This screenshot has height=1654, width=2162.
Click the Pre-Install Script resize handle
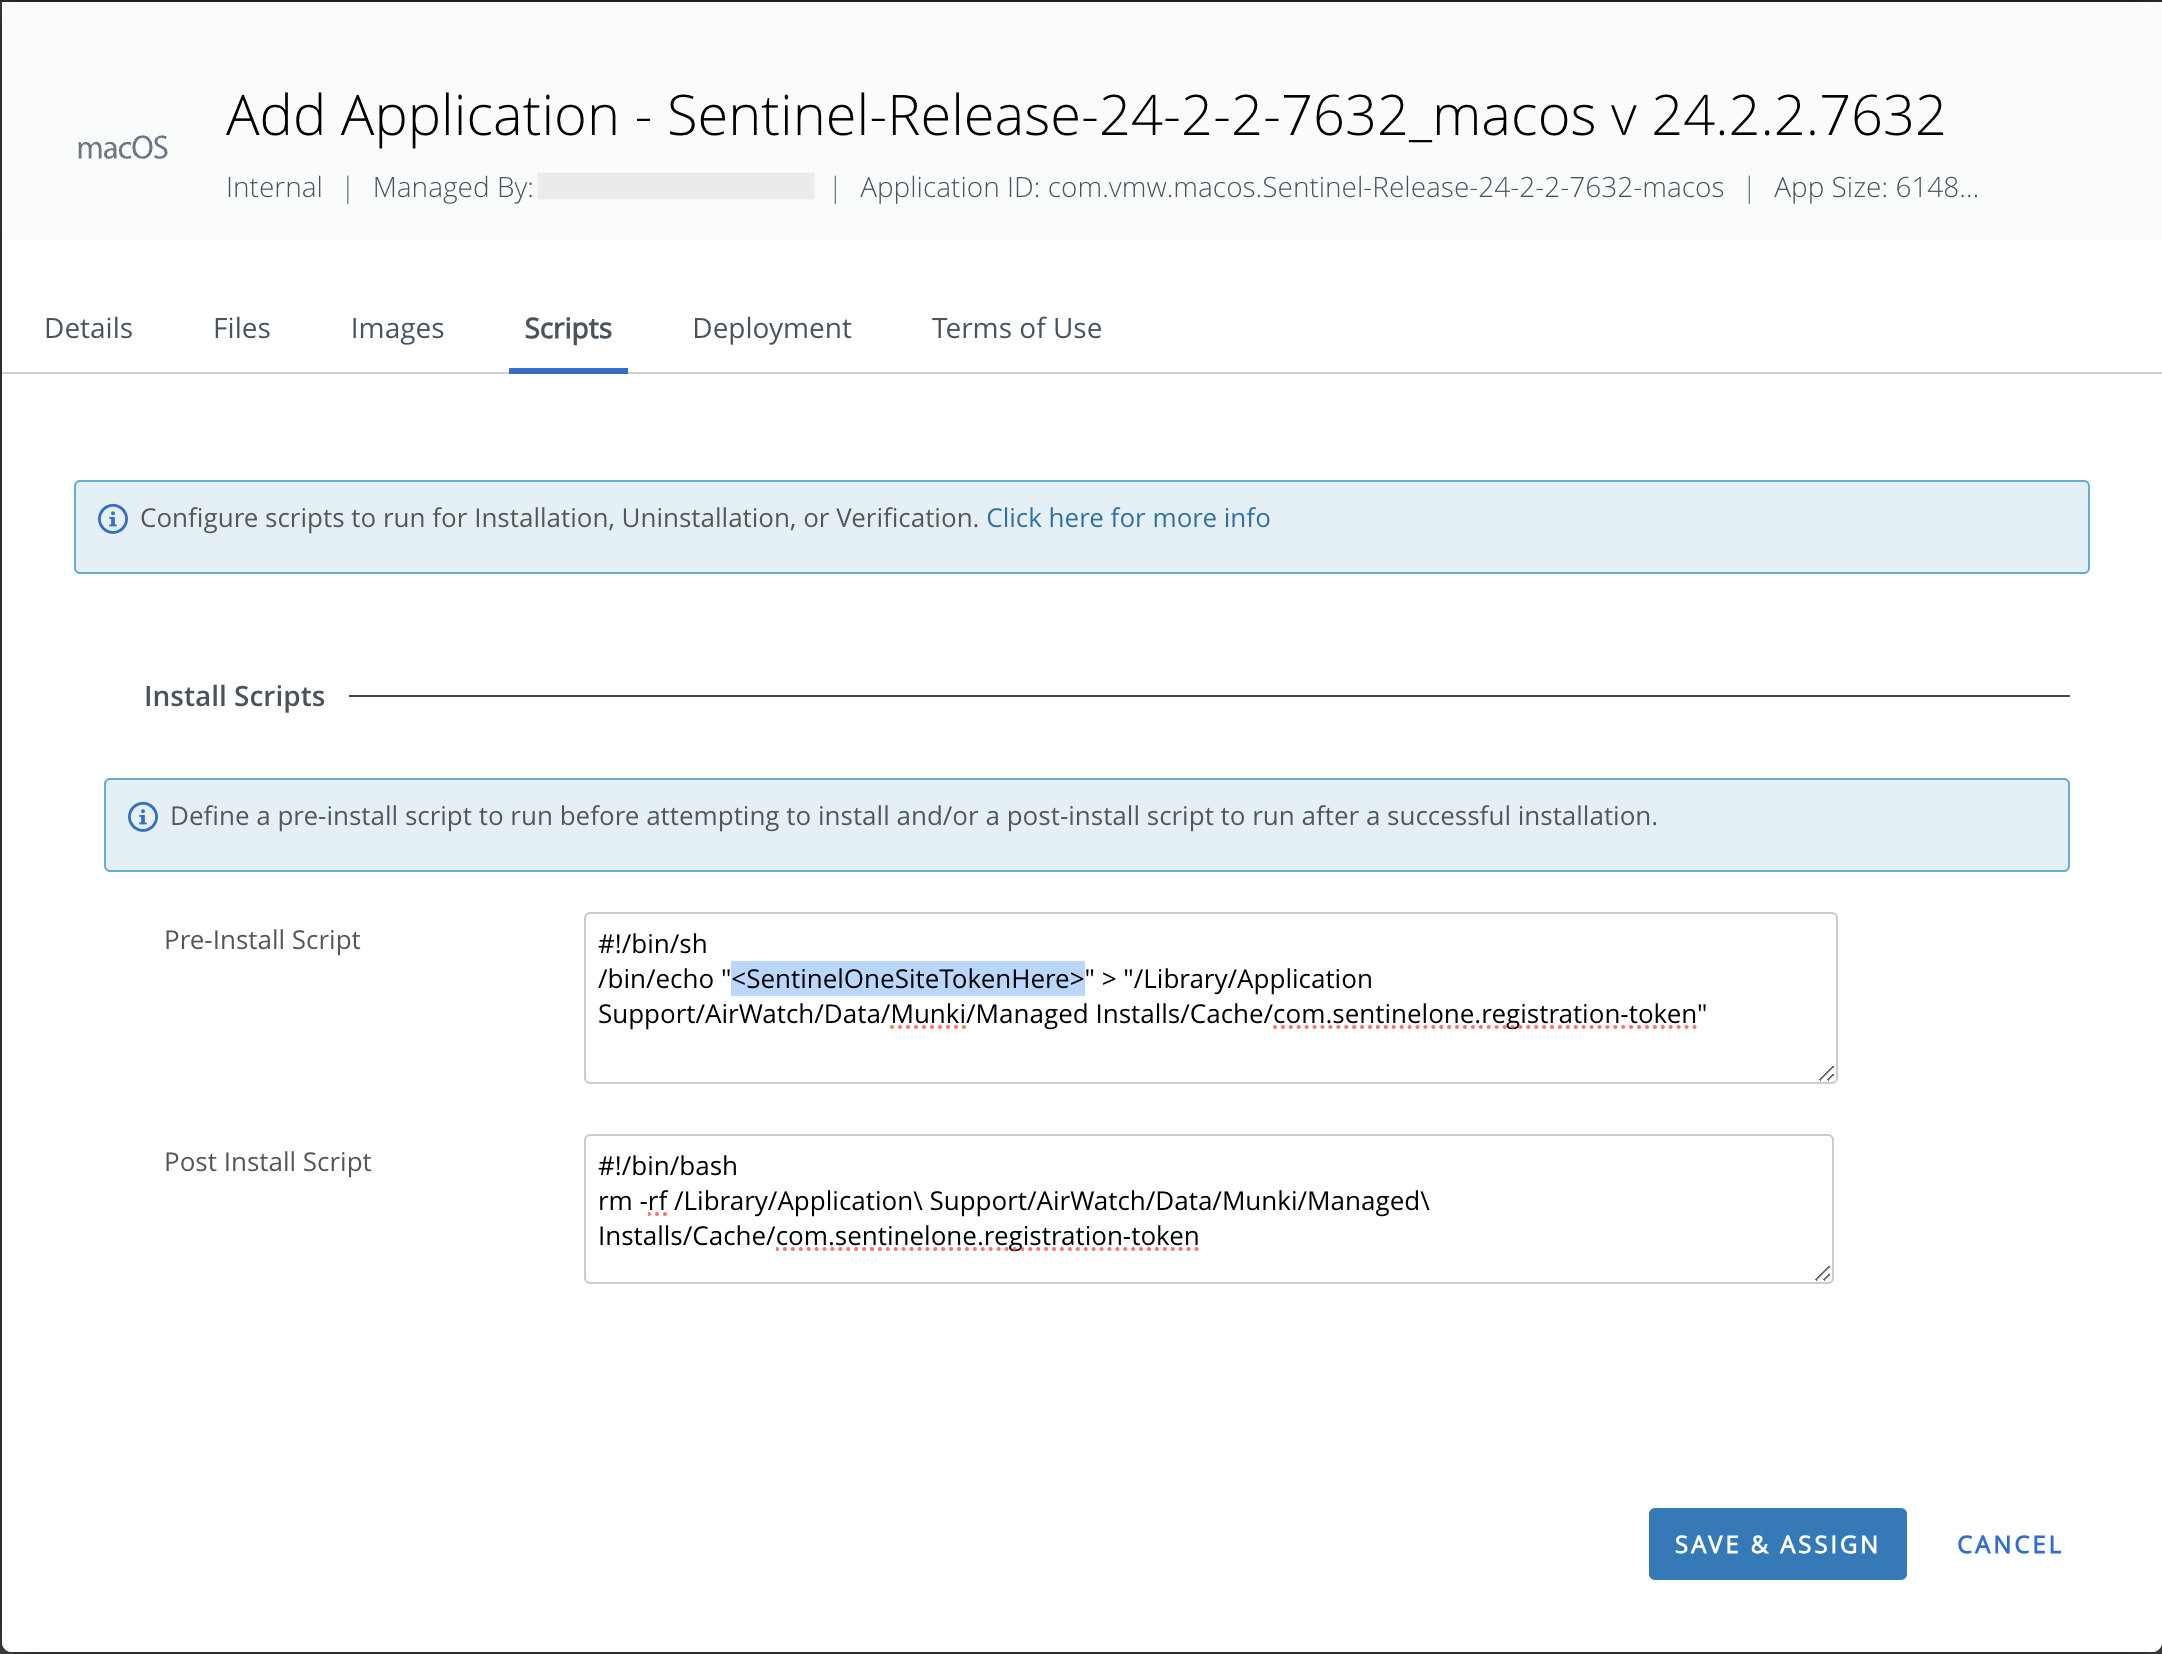pos(1826,1073)
